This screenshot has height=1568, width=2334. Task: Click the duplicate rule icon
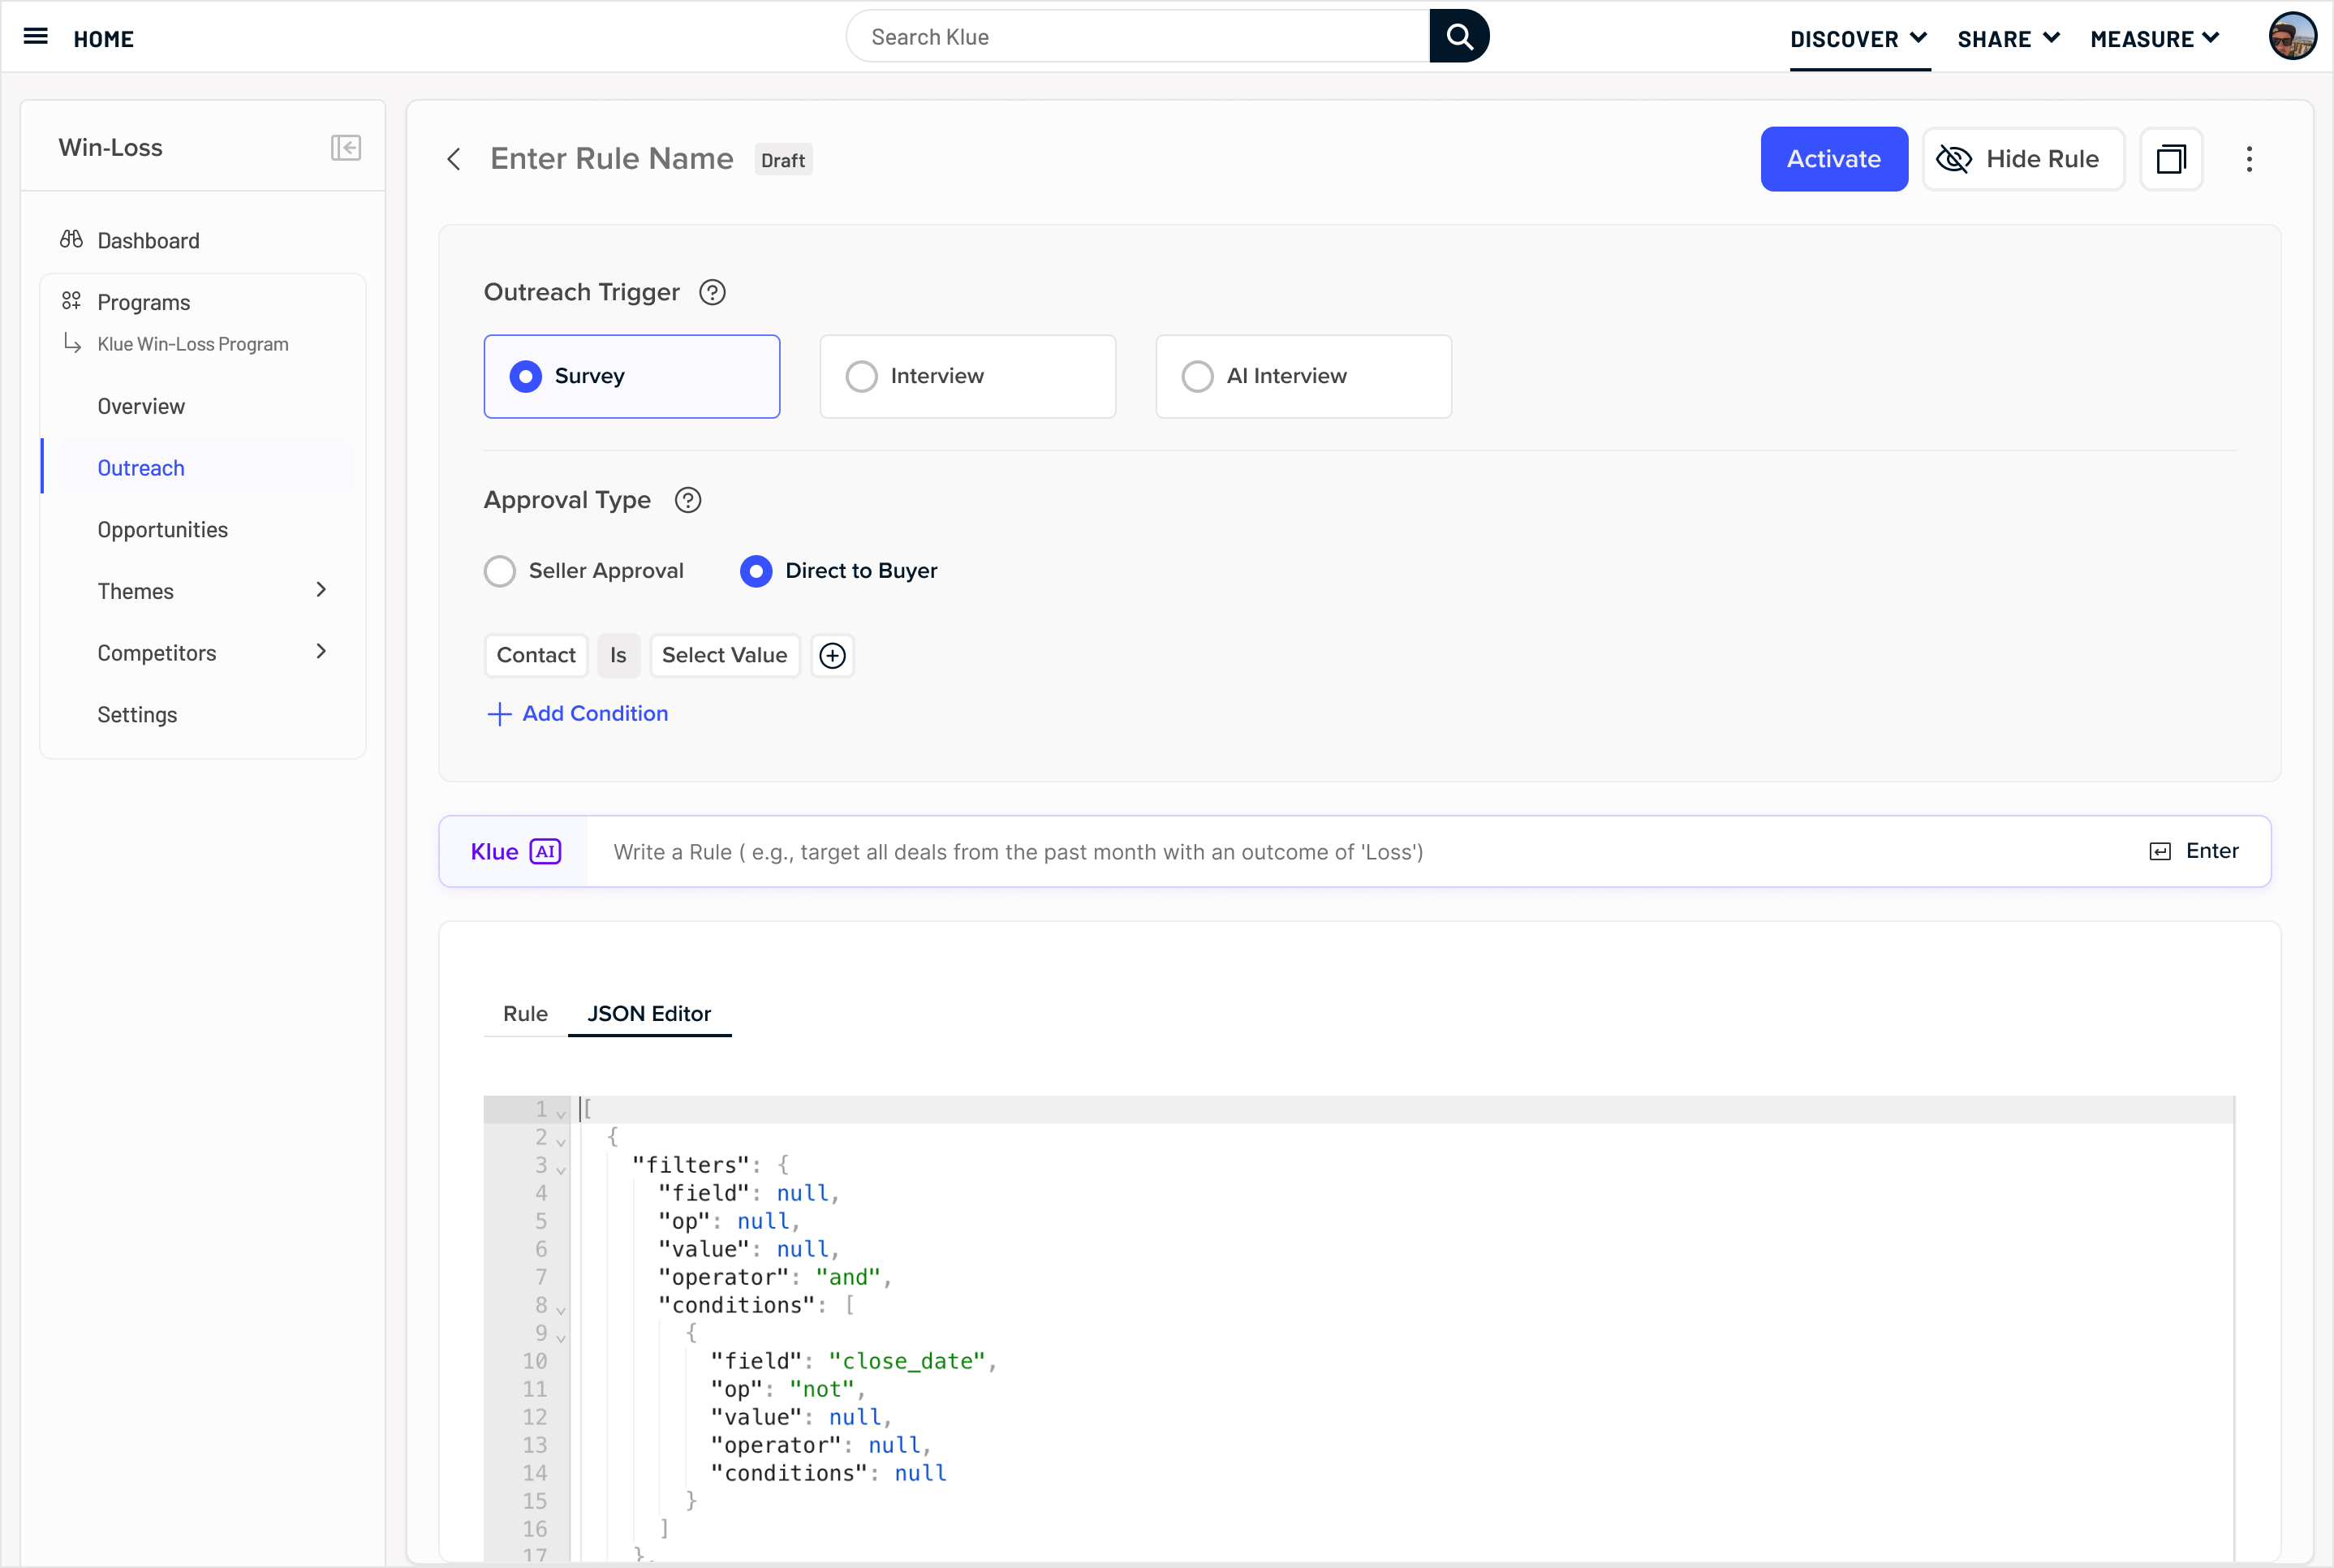click(x=2170, y=159)
